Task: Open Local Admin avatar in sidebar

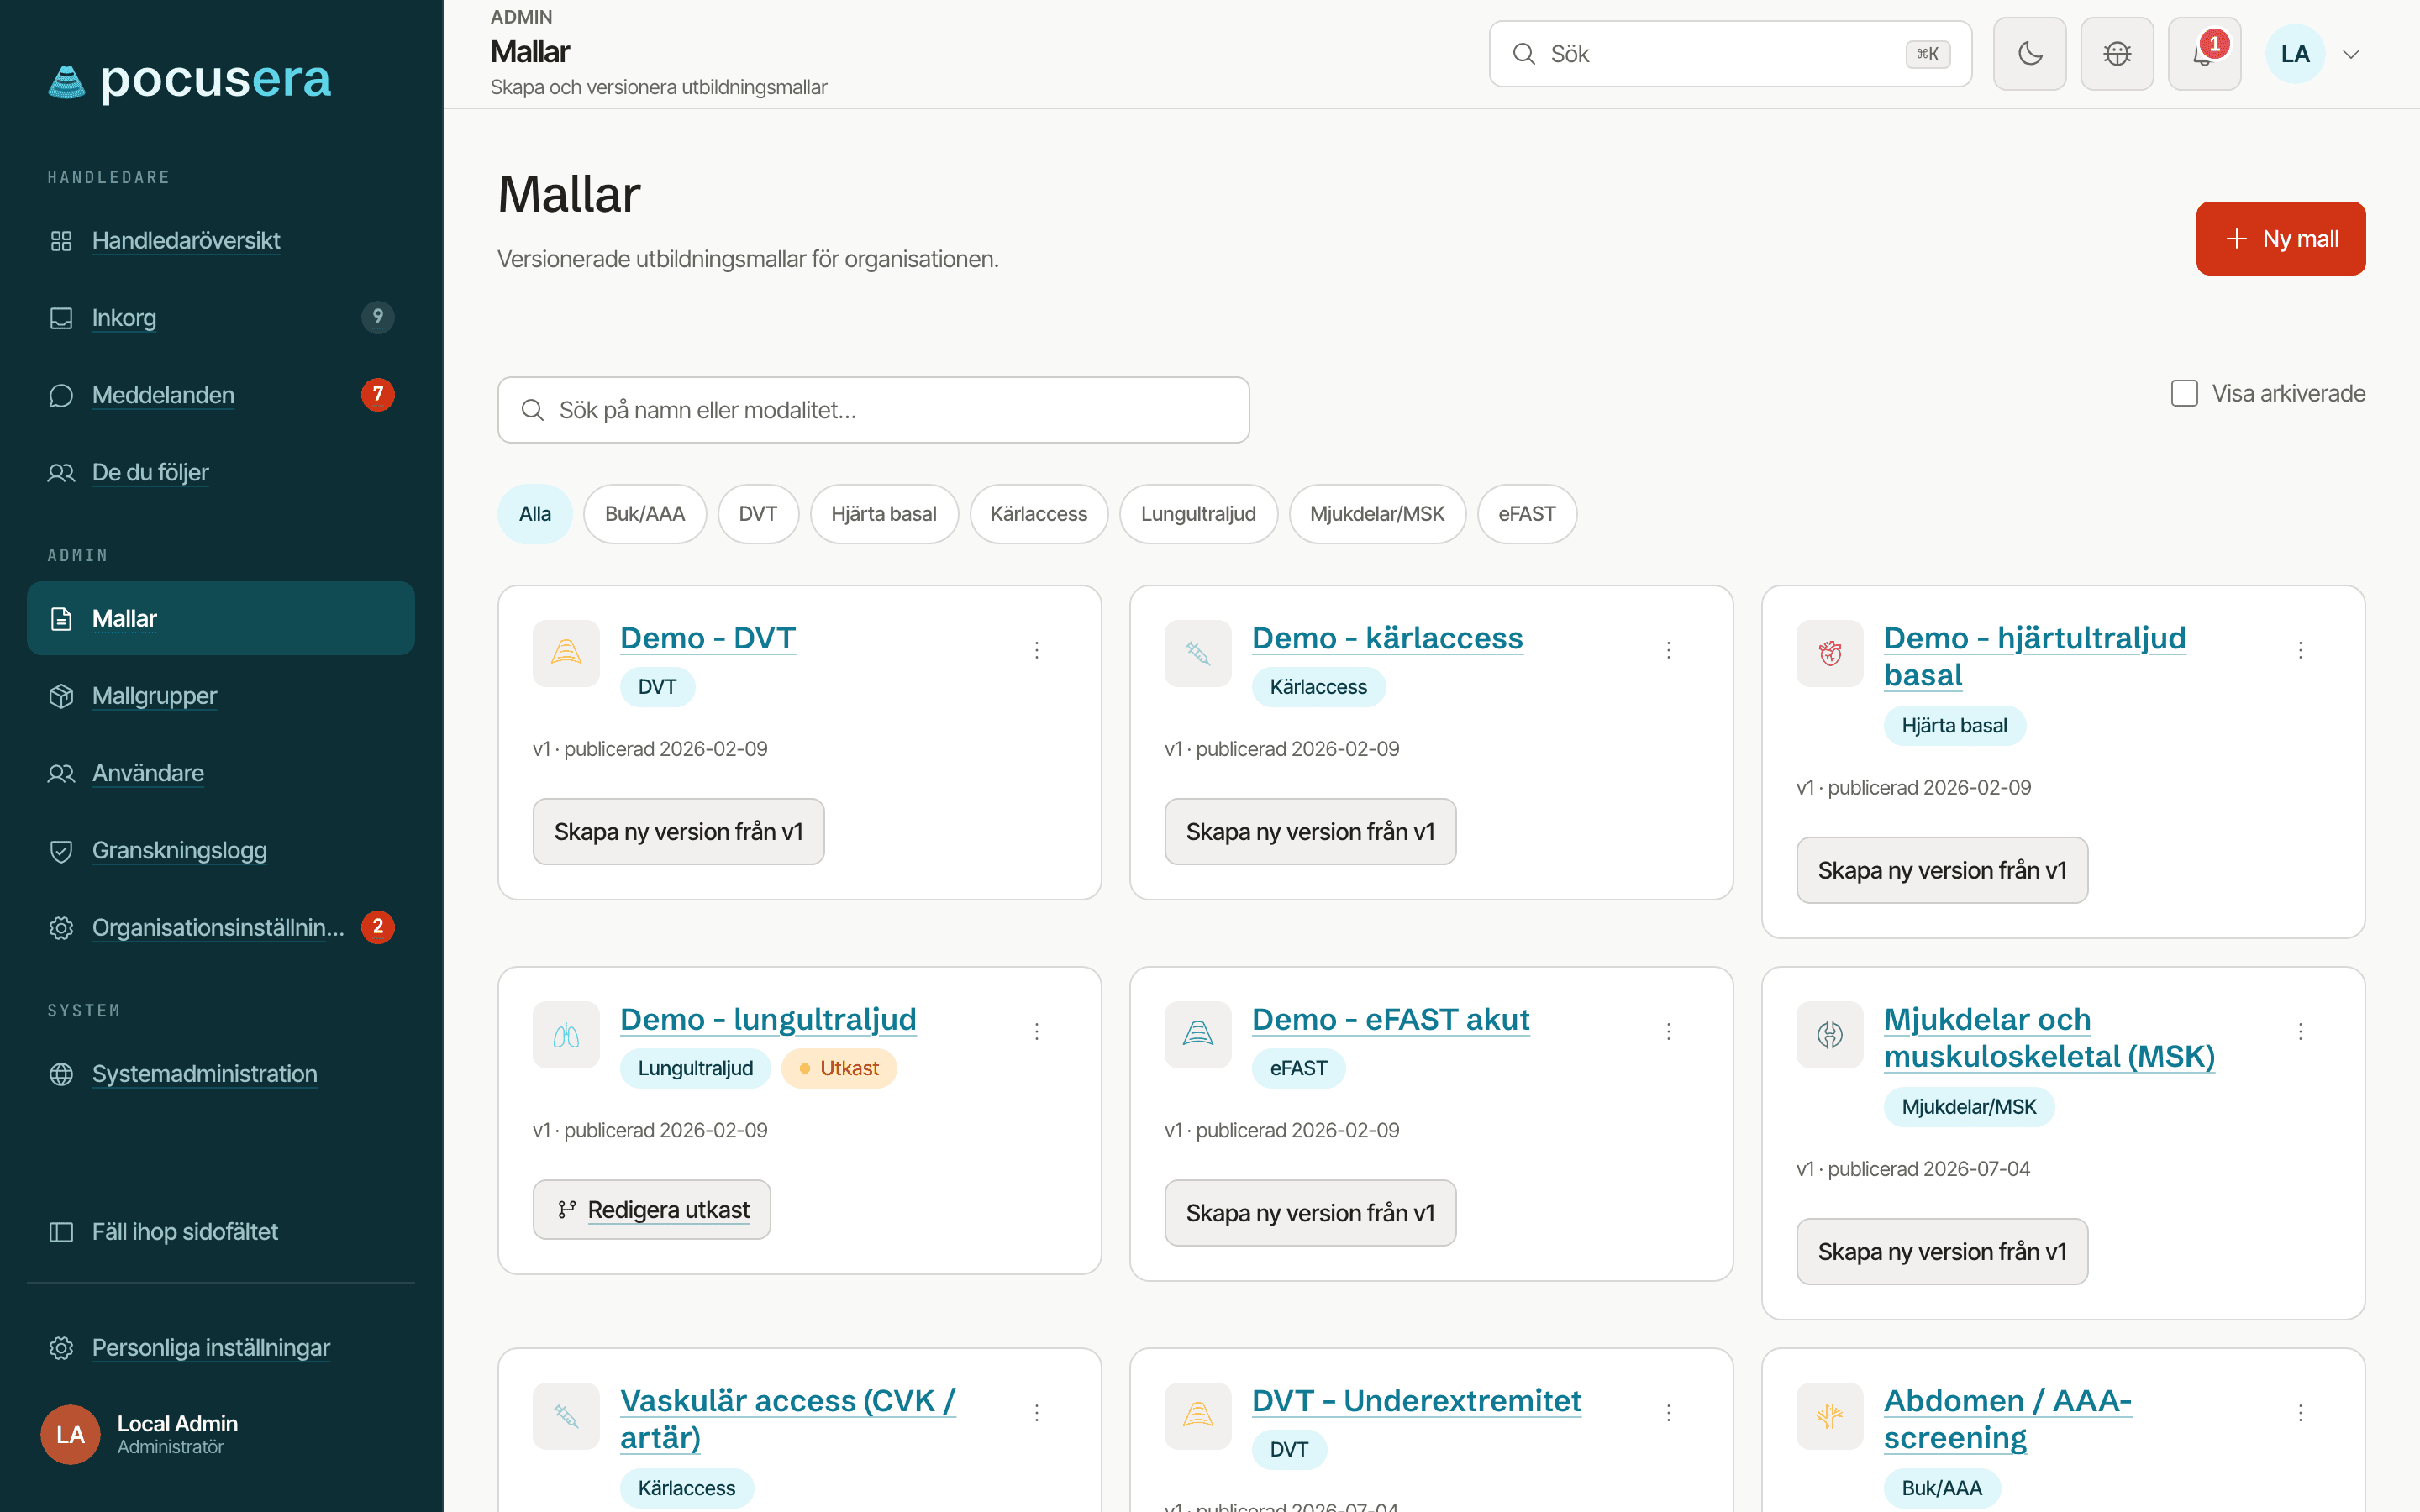Action: 70,1434
